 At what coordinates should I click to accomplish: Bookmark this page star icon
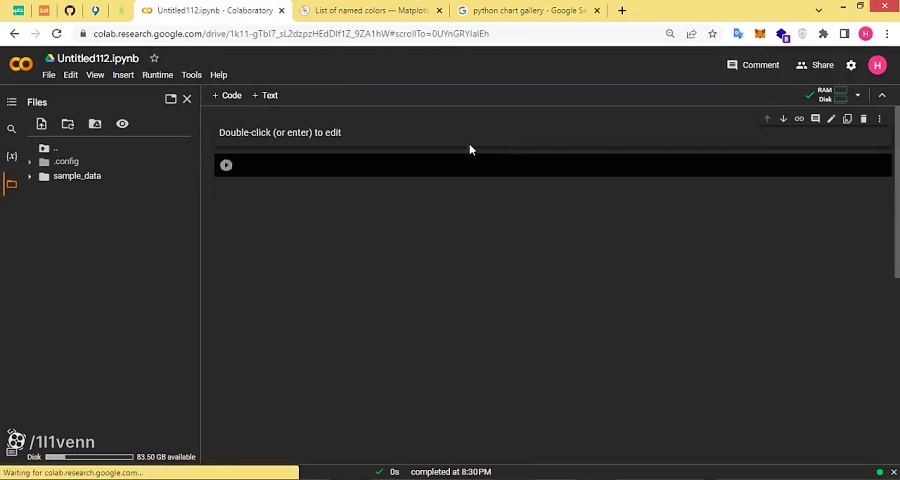[712, 34]
